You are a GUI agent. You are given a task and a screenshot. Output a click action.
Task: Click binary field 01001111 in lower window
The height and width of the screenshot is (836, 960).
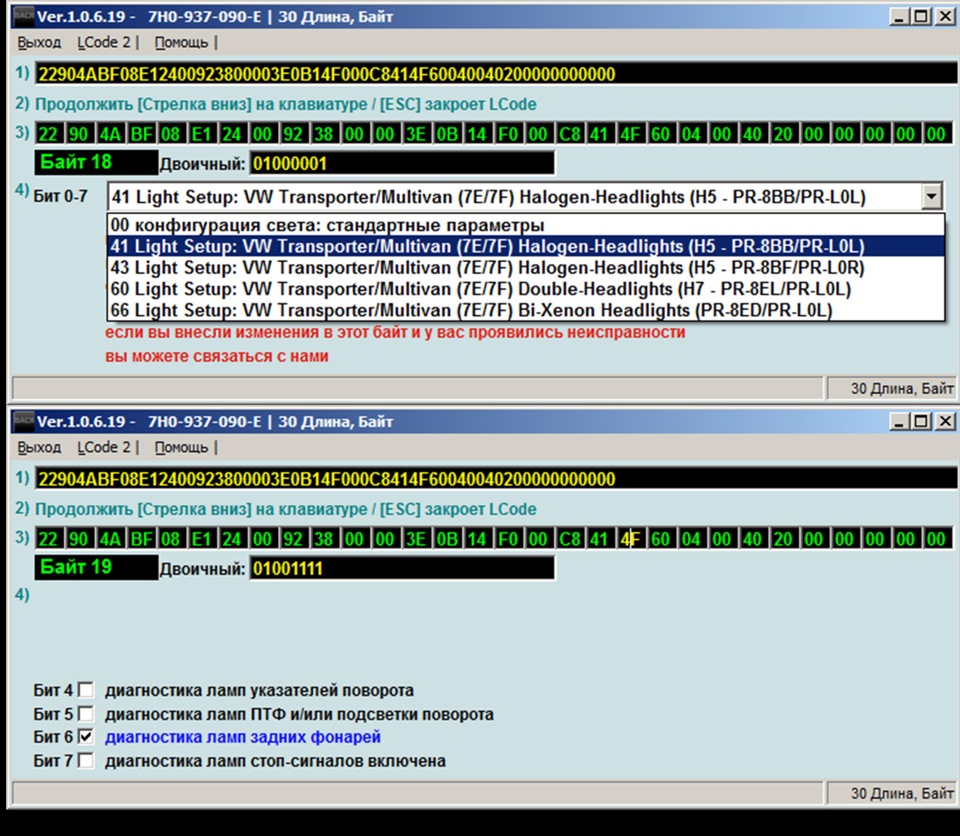(402, 568)
